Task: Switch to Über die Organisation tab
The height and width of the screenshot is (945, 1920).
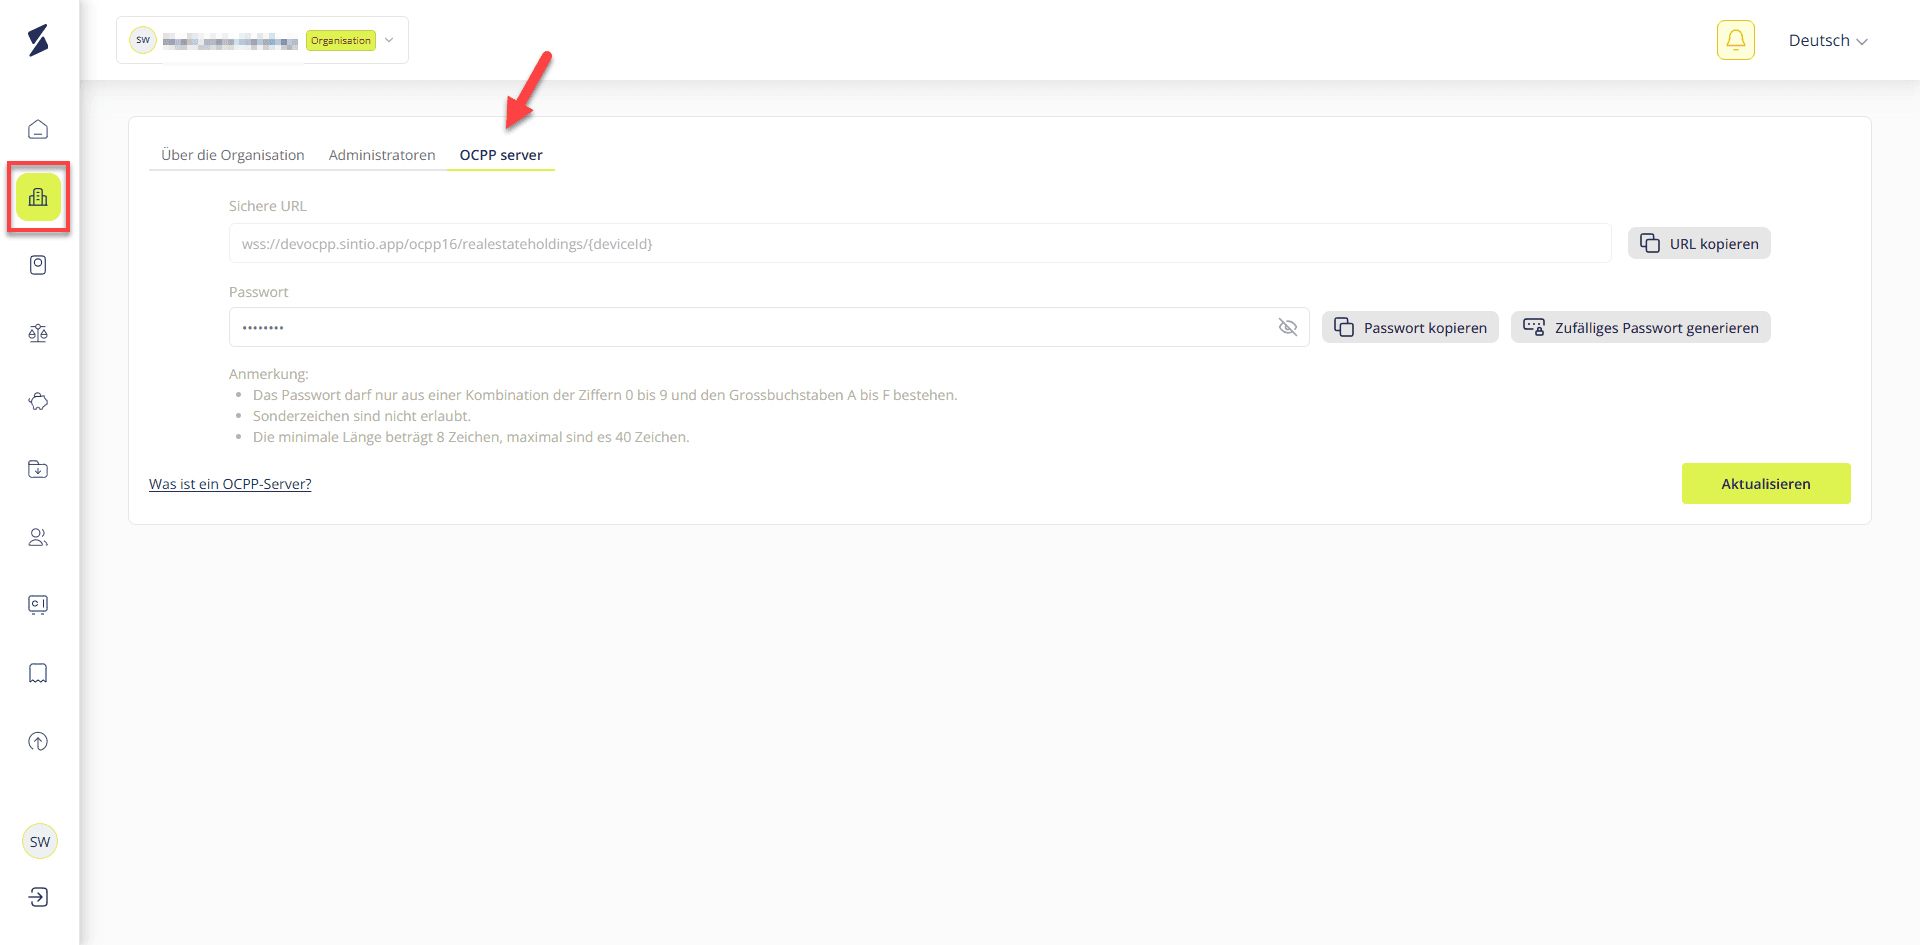Action: [232, 155]
